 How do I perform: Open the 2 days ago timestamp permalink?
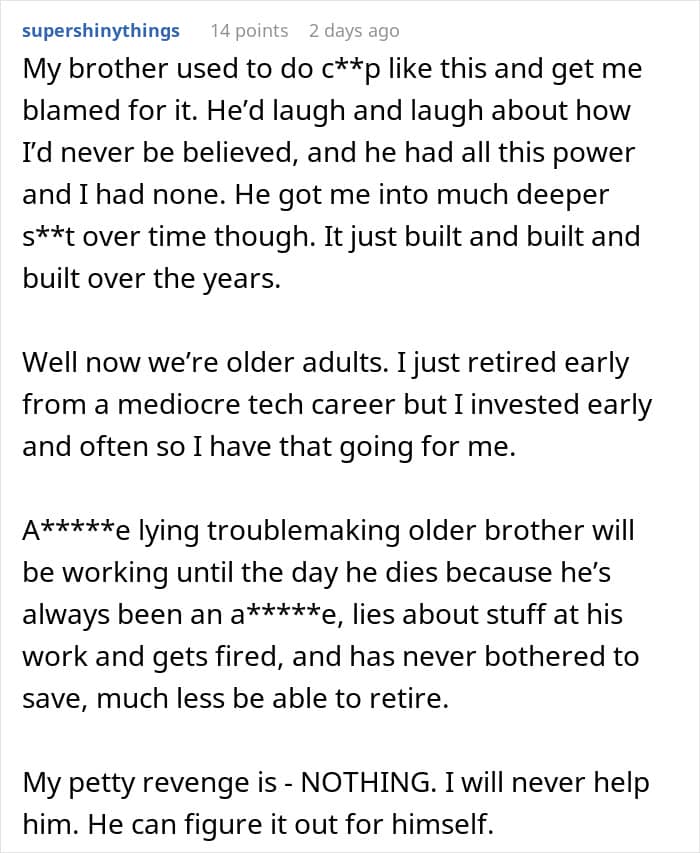[354, 31]
